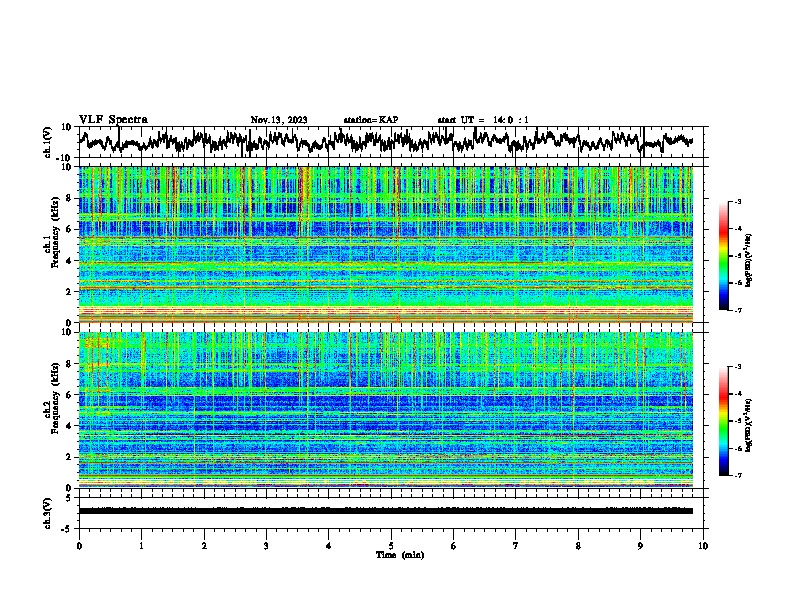Click the "6" tick on the Time axis

click(x=453, y=546)
